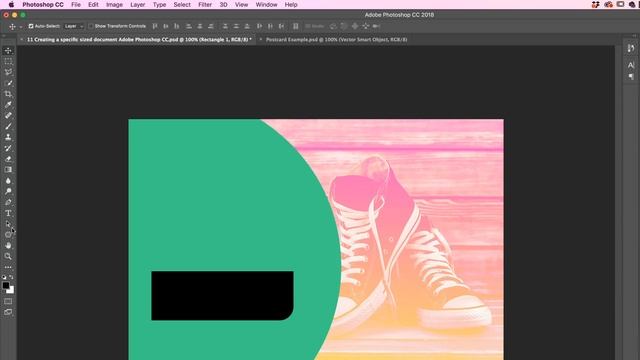Select the Creating a specific sized document tab

139,40
